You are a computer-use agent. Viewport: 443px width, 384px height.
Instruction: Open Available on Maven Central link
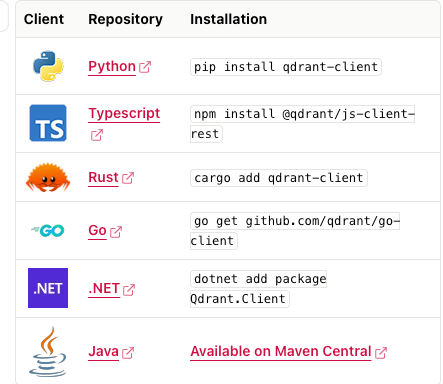(281, 351)
